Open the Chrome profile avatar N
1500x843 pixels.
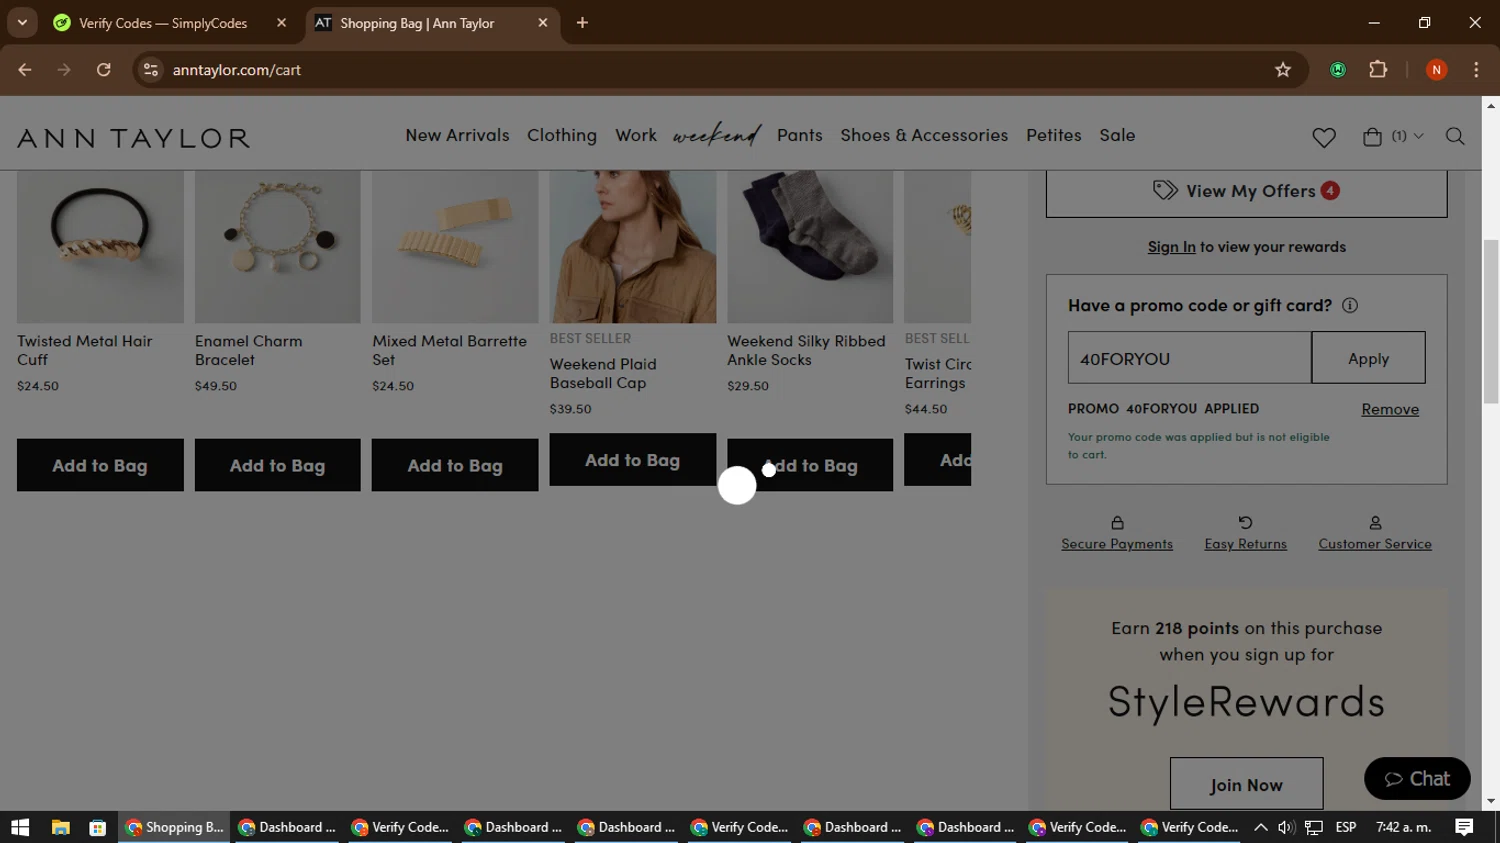point(1436,70)
